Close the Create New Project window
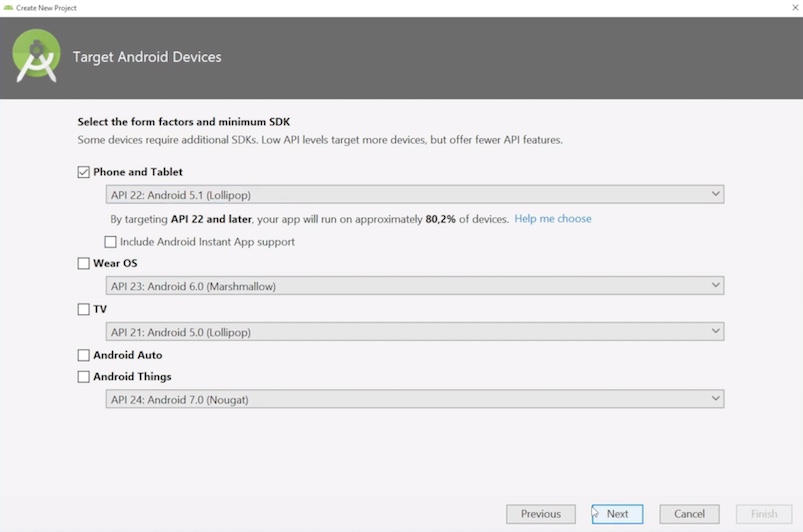This screenshot has height=532, width=803. pos(795,8)
